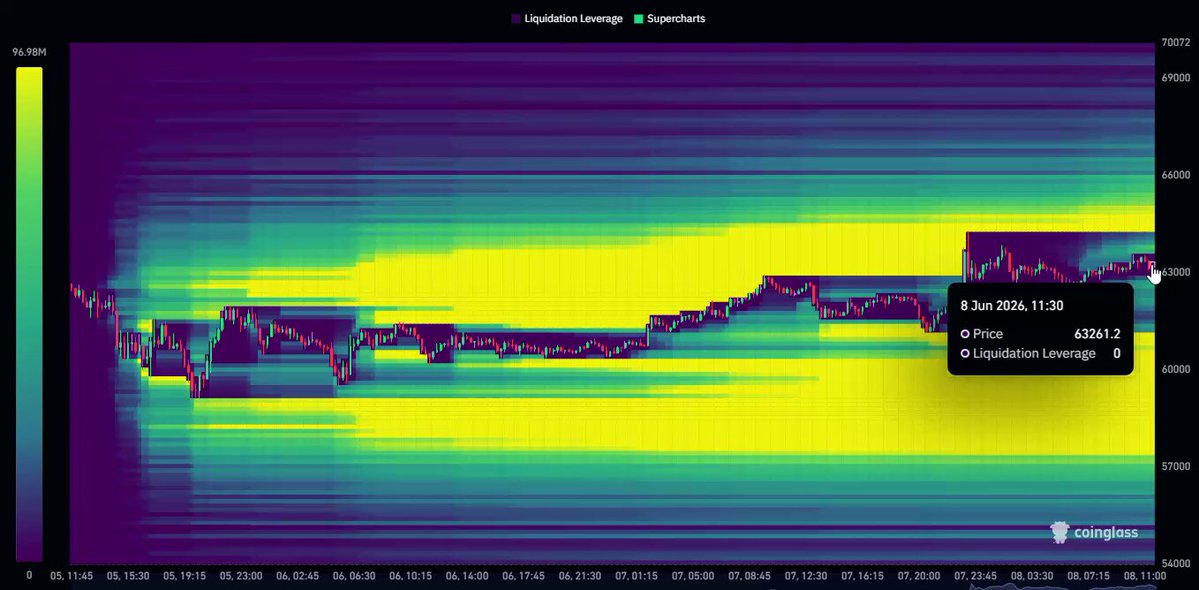The width and height of the screenshot is (1199, 590).
Task: Click the 07, 16:15 time axis label
Action: pos(862,575)
